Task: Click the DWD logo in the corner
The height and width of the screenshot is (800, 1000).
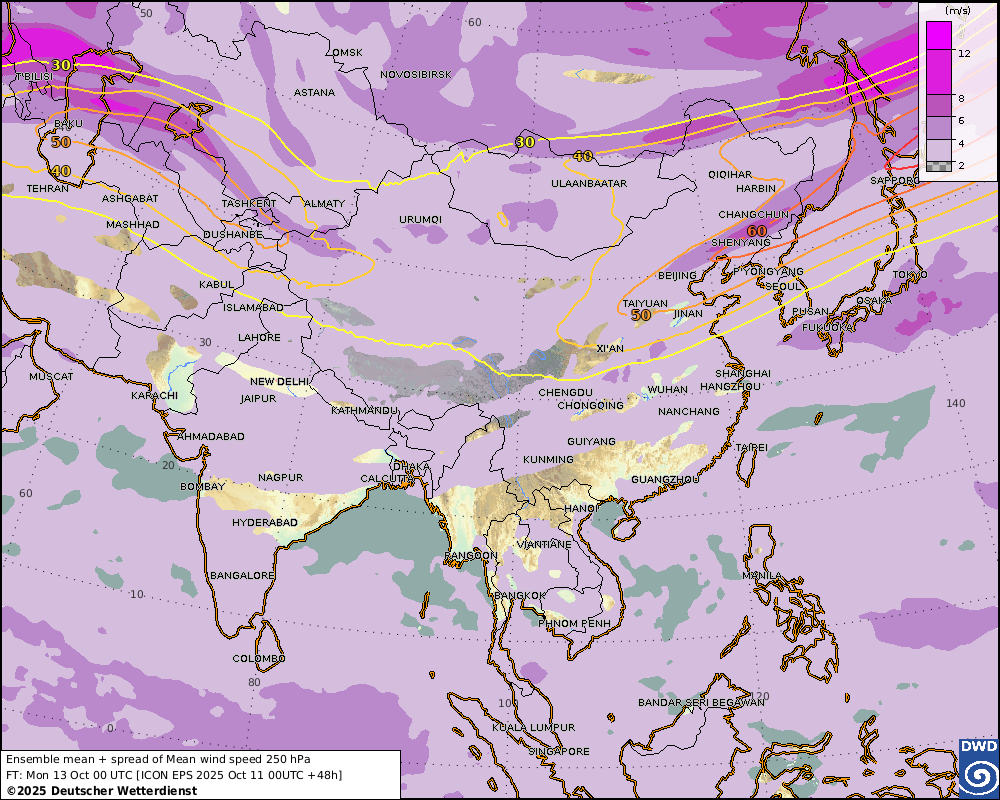Action: [978, 768]
